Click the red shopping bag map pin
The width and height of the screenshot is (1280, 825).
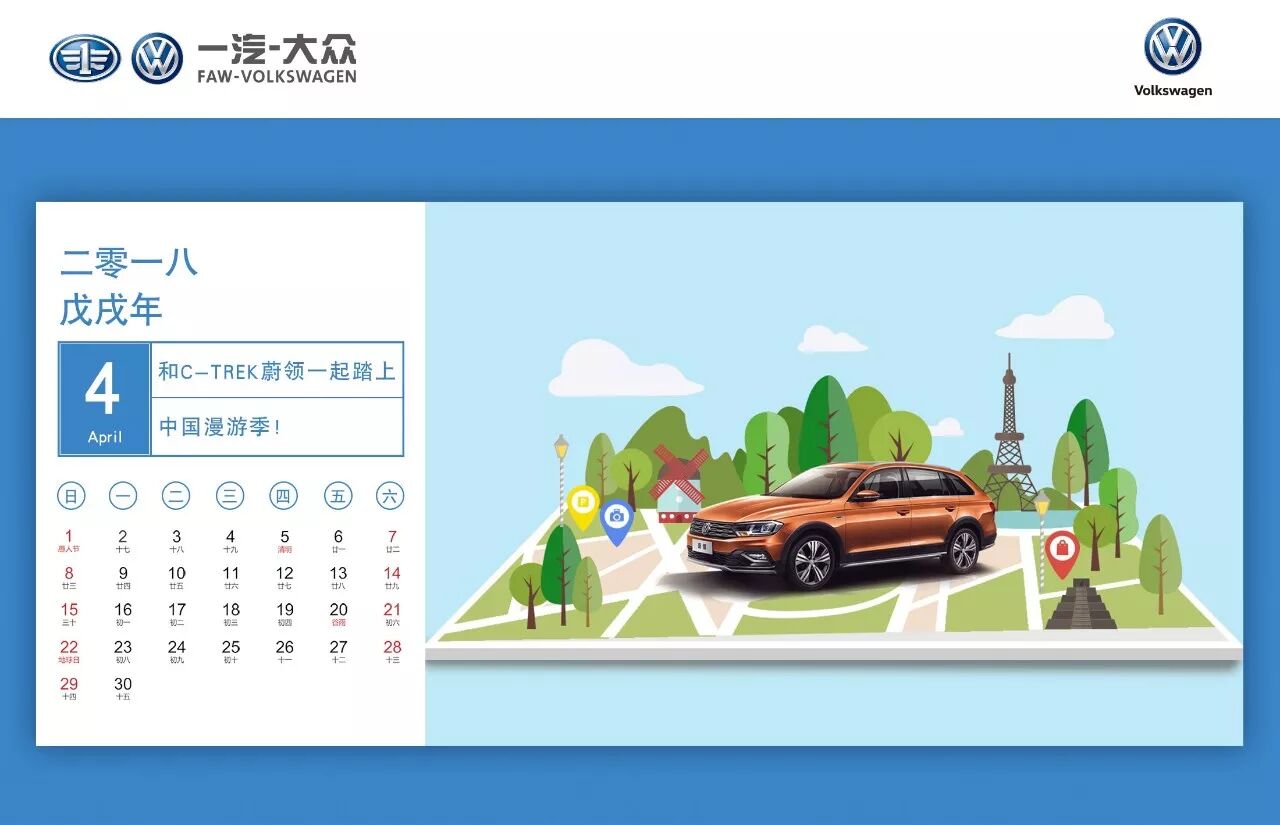point(1061,555)
